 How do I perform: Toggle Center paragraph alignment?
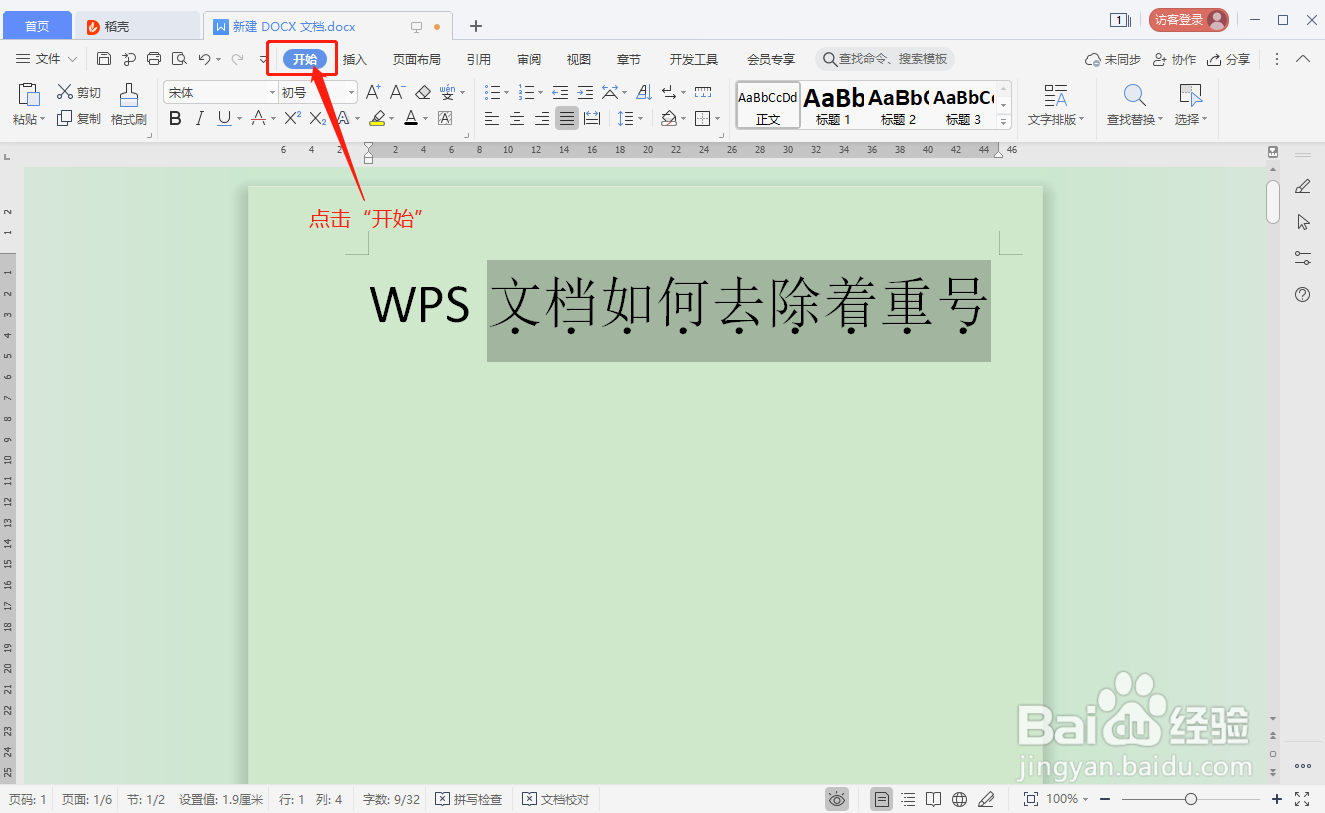pos(517,119)
